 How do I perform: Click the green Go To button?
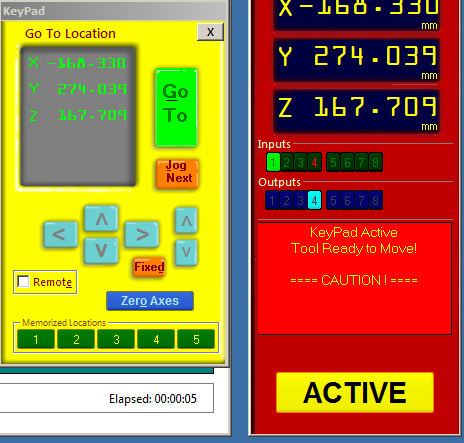[x=176, y=108]
